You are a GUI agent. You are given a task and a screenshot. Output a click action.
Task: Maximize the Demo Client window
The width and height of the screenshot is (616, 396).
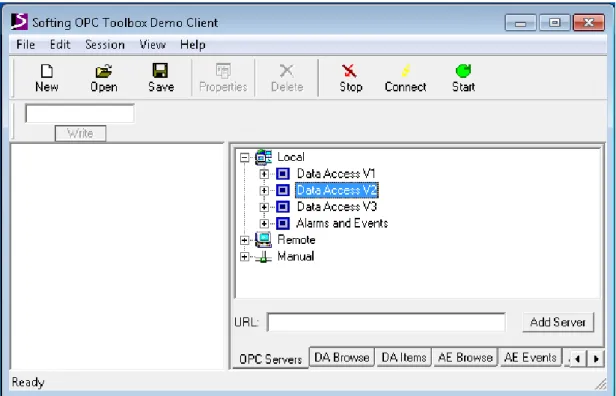[554, 23]
